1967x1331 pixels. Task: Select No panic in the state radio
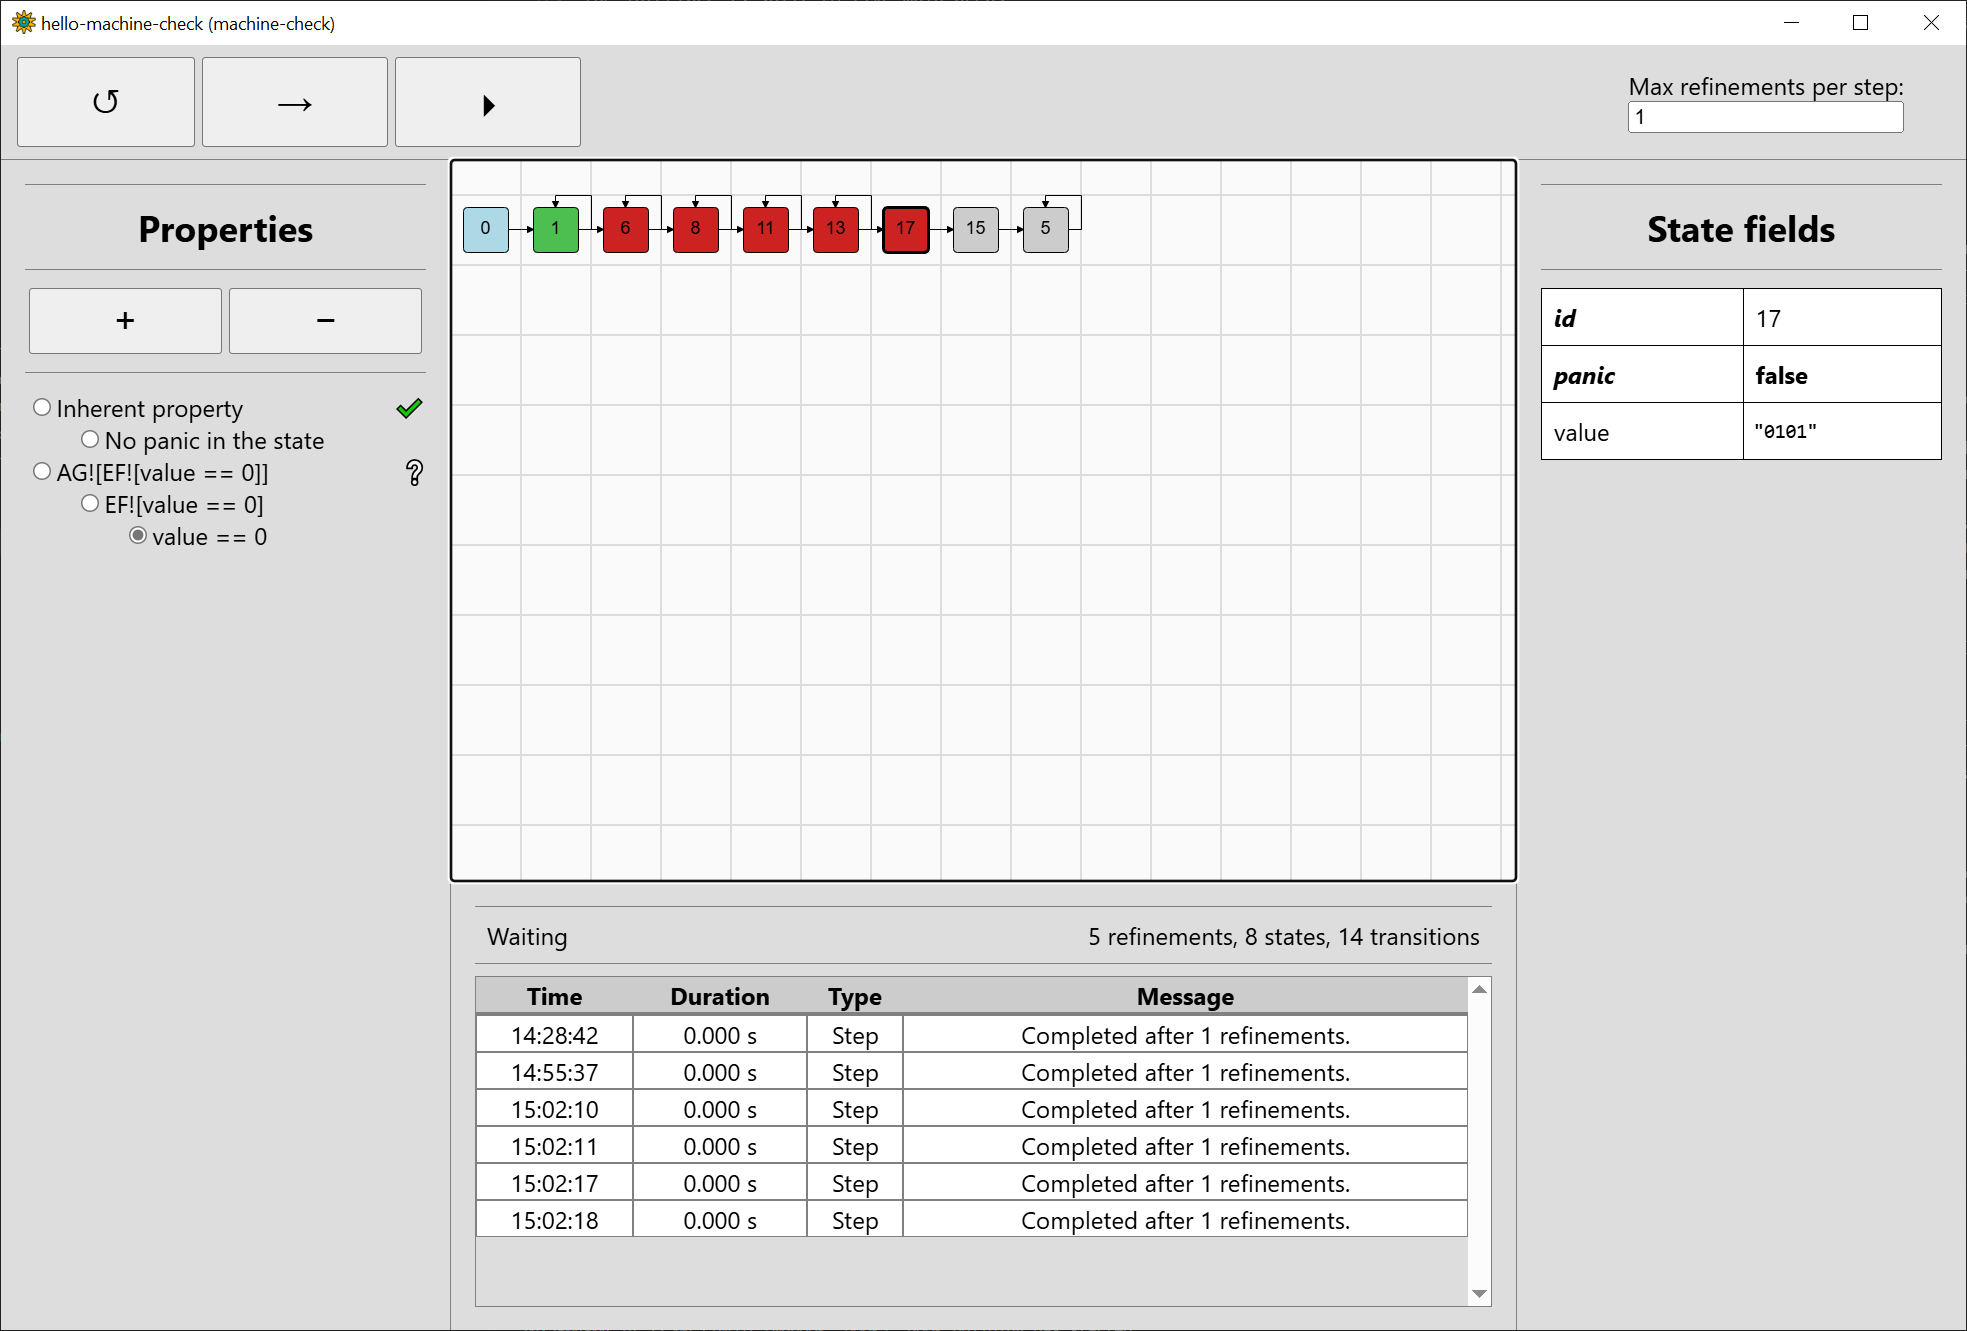pos(90,440)
